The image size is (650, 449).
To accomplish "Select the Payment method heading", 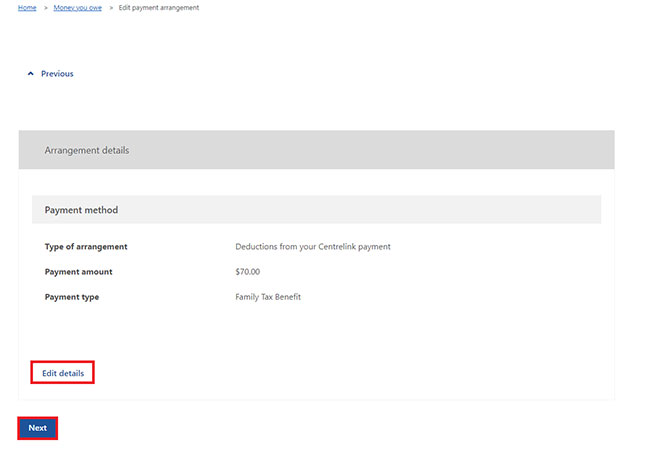I will [81, 210].
